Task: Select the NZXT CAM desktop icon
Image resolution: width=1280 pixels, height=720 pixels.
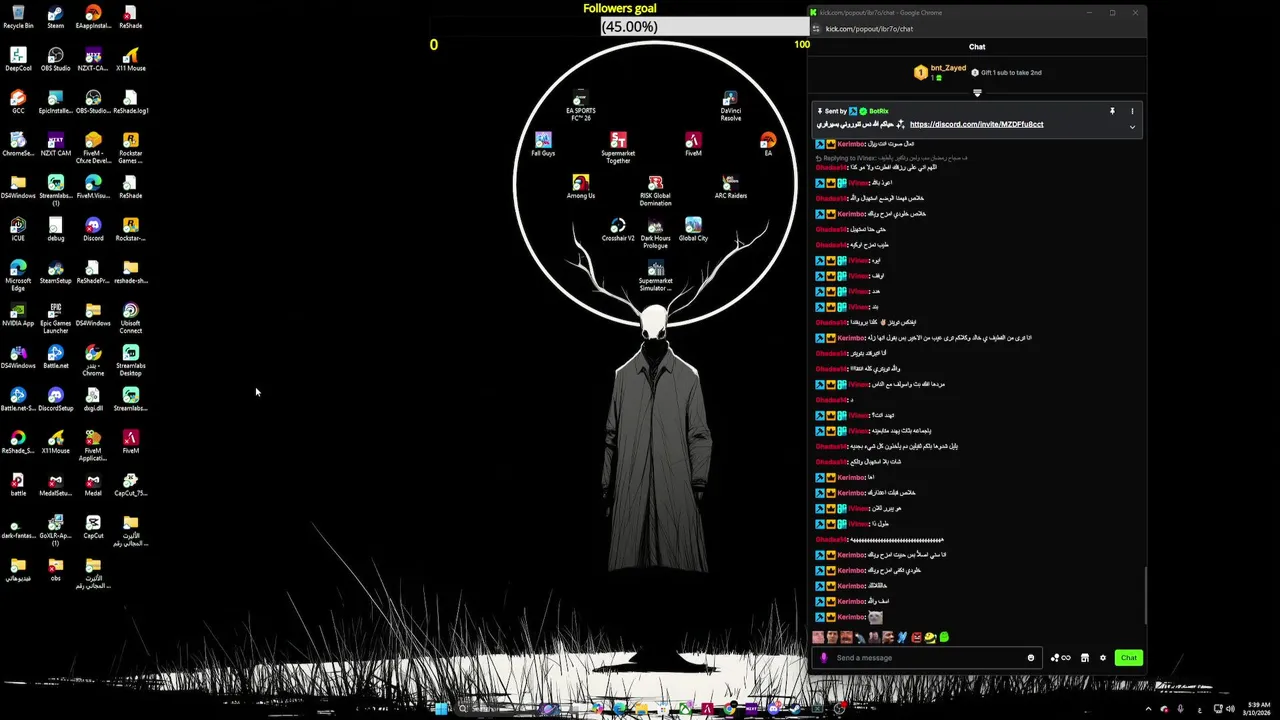Action: (x=56, y=145)
